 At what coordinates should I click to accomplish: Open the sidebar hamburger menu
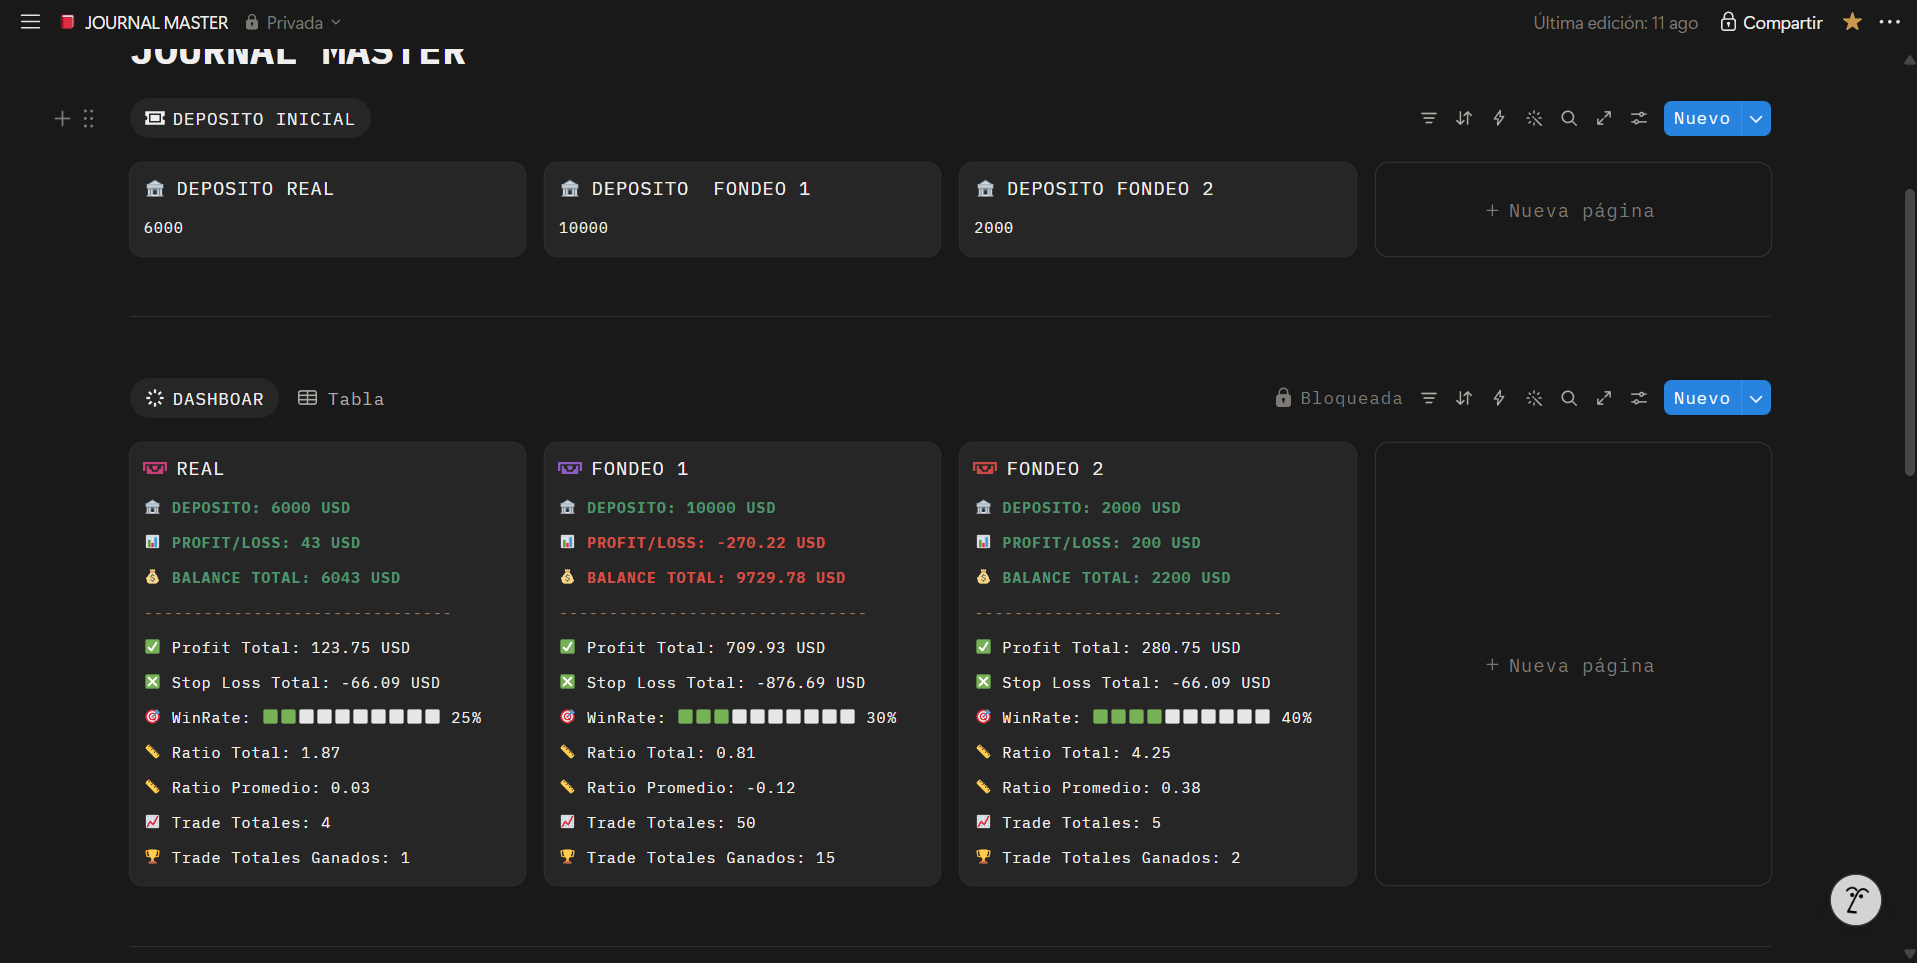click(30, 22)
